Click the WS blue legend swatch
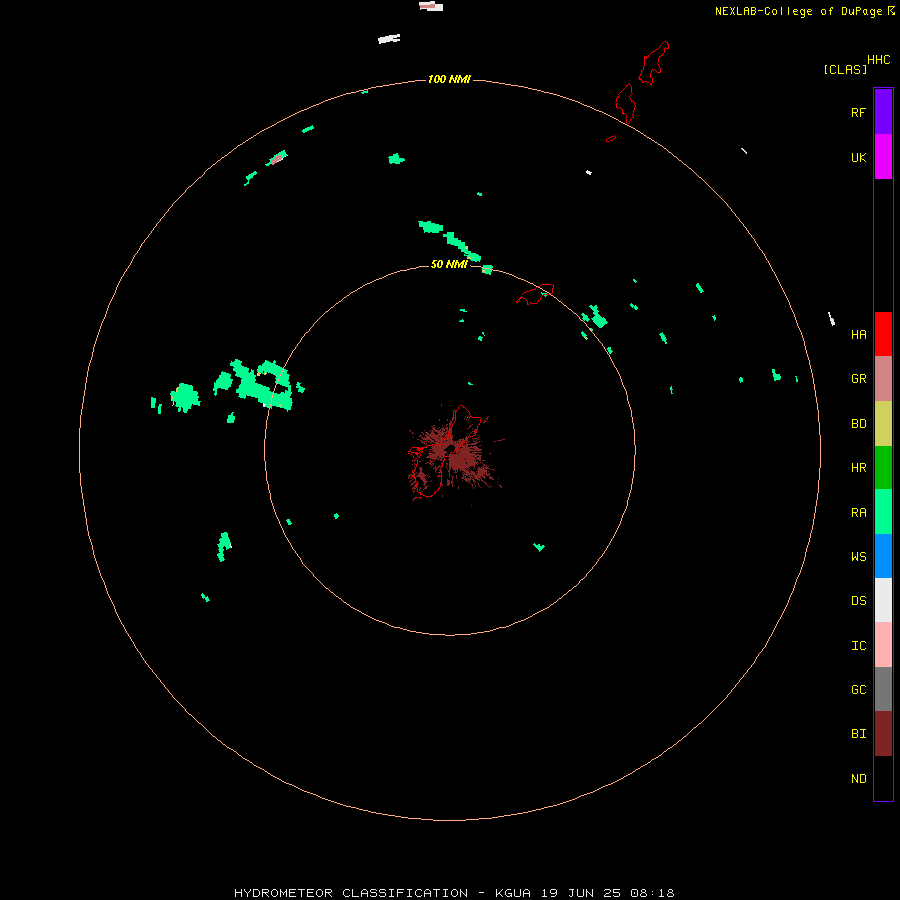 pos(883,556)
